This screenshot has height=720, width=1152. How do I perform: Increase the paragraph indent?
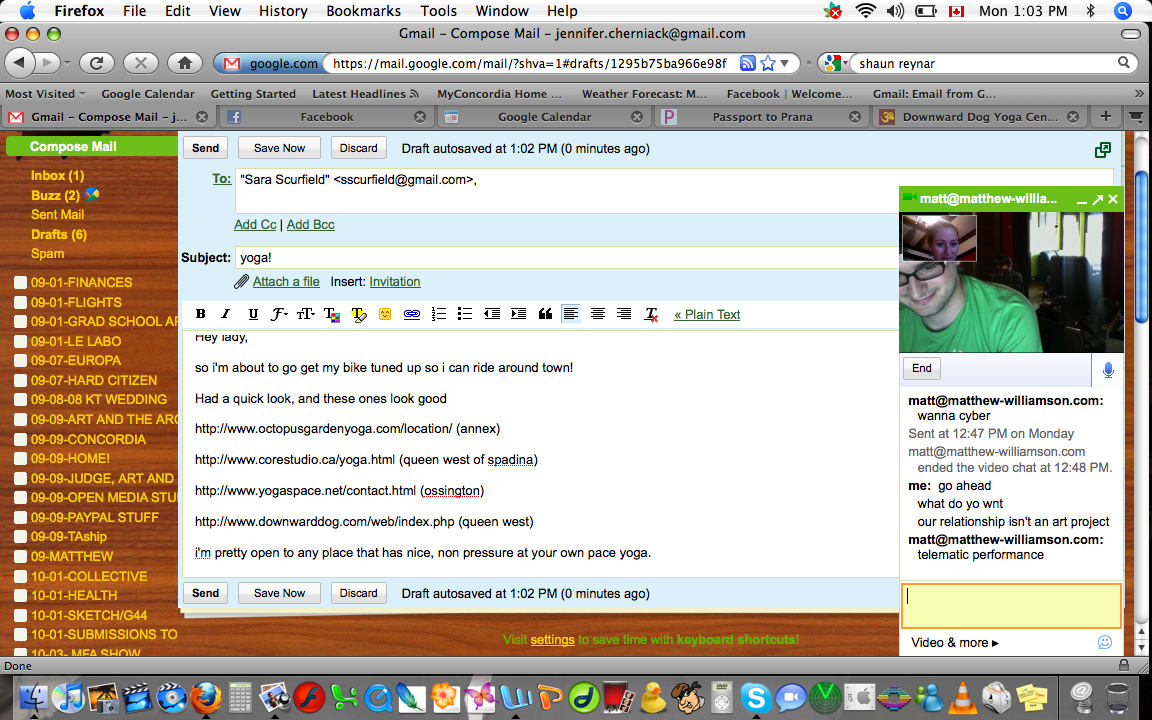point(519,314)
